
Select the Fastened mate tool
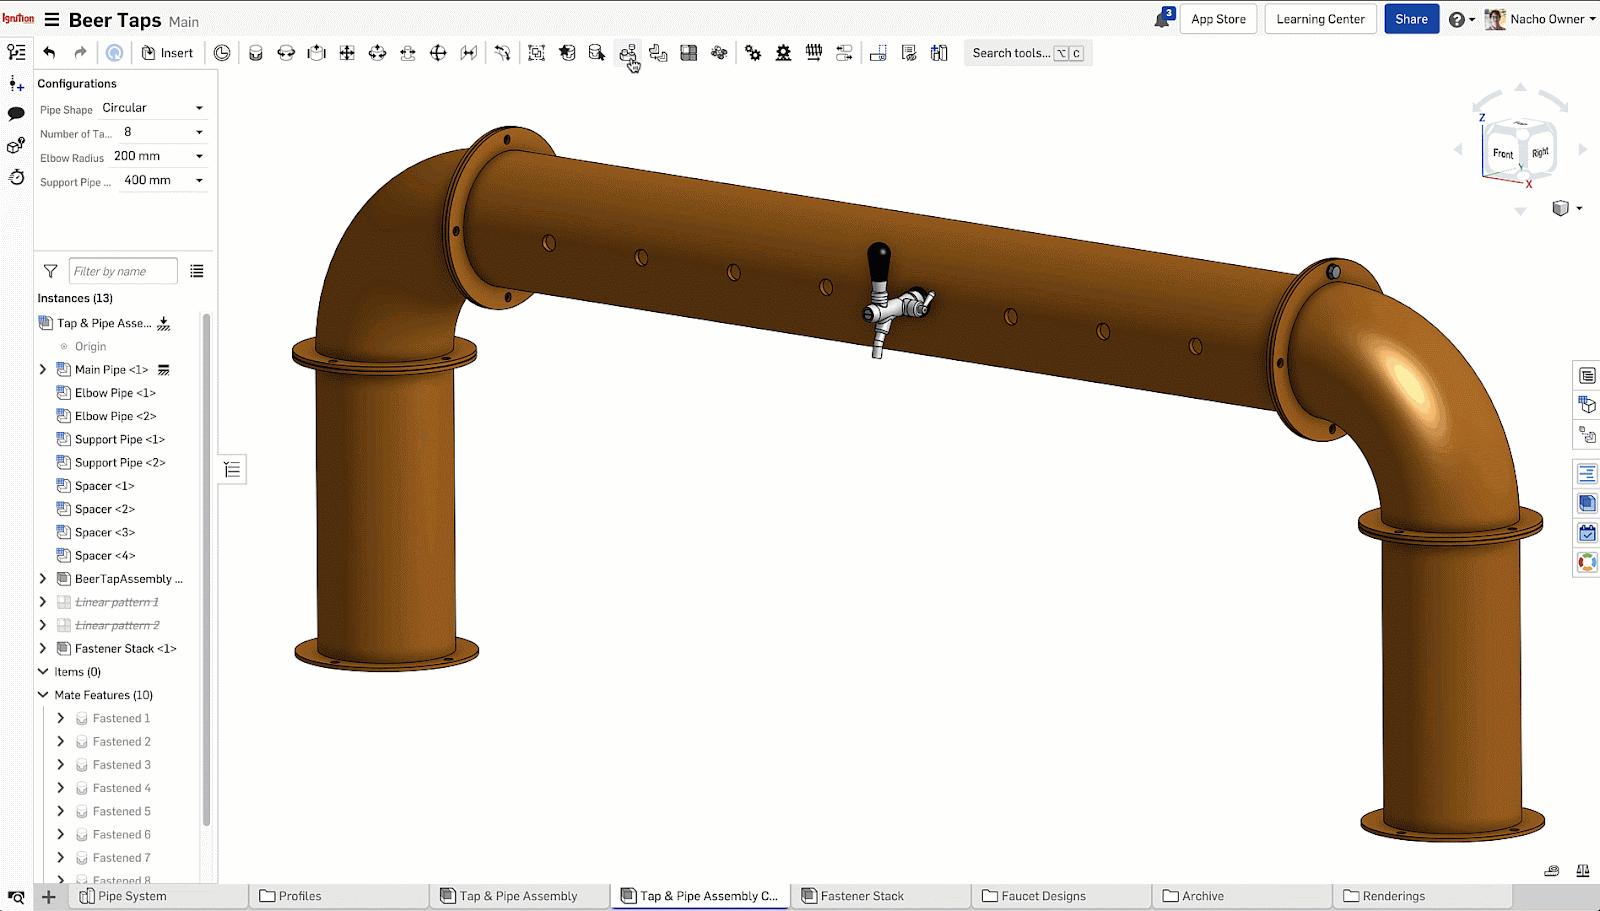pyautogui.click(x=256, y=53)
